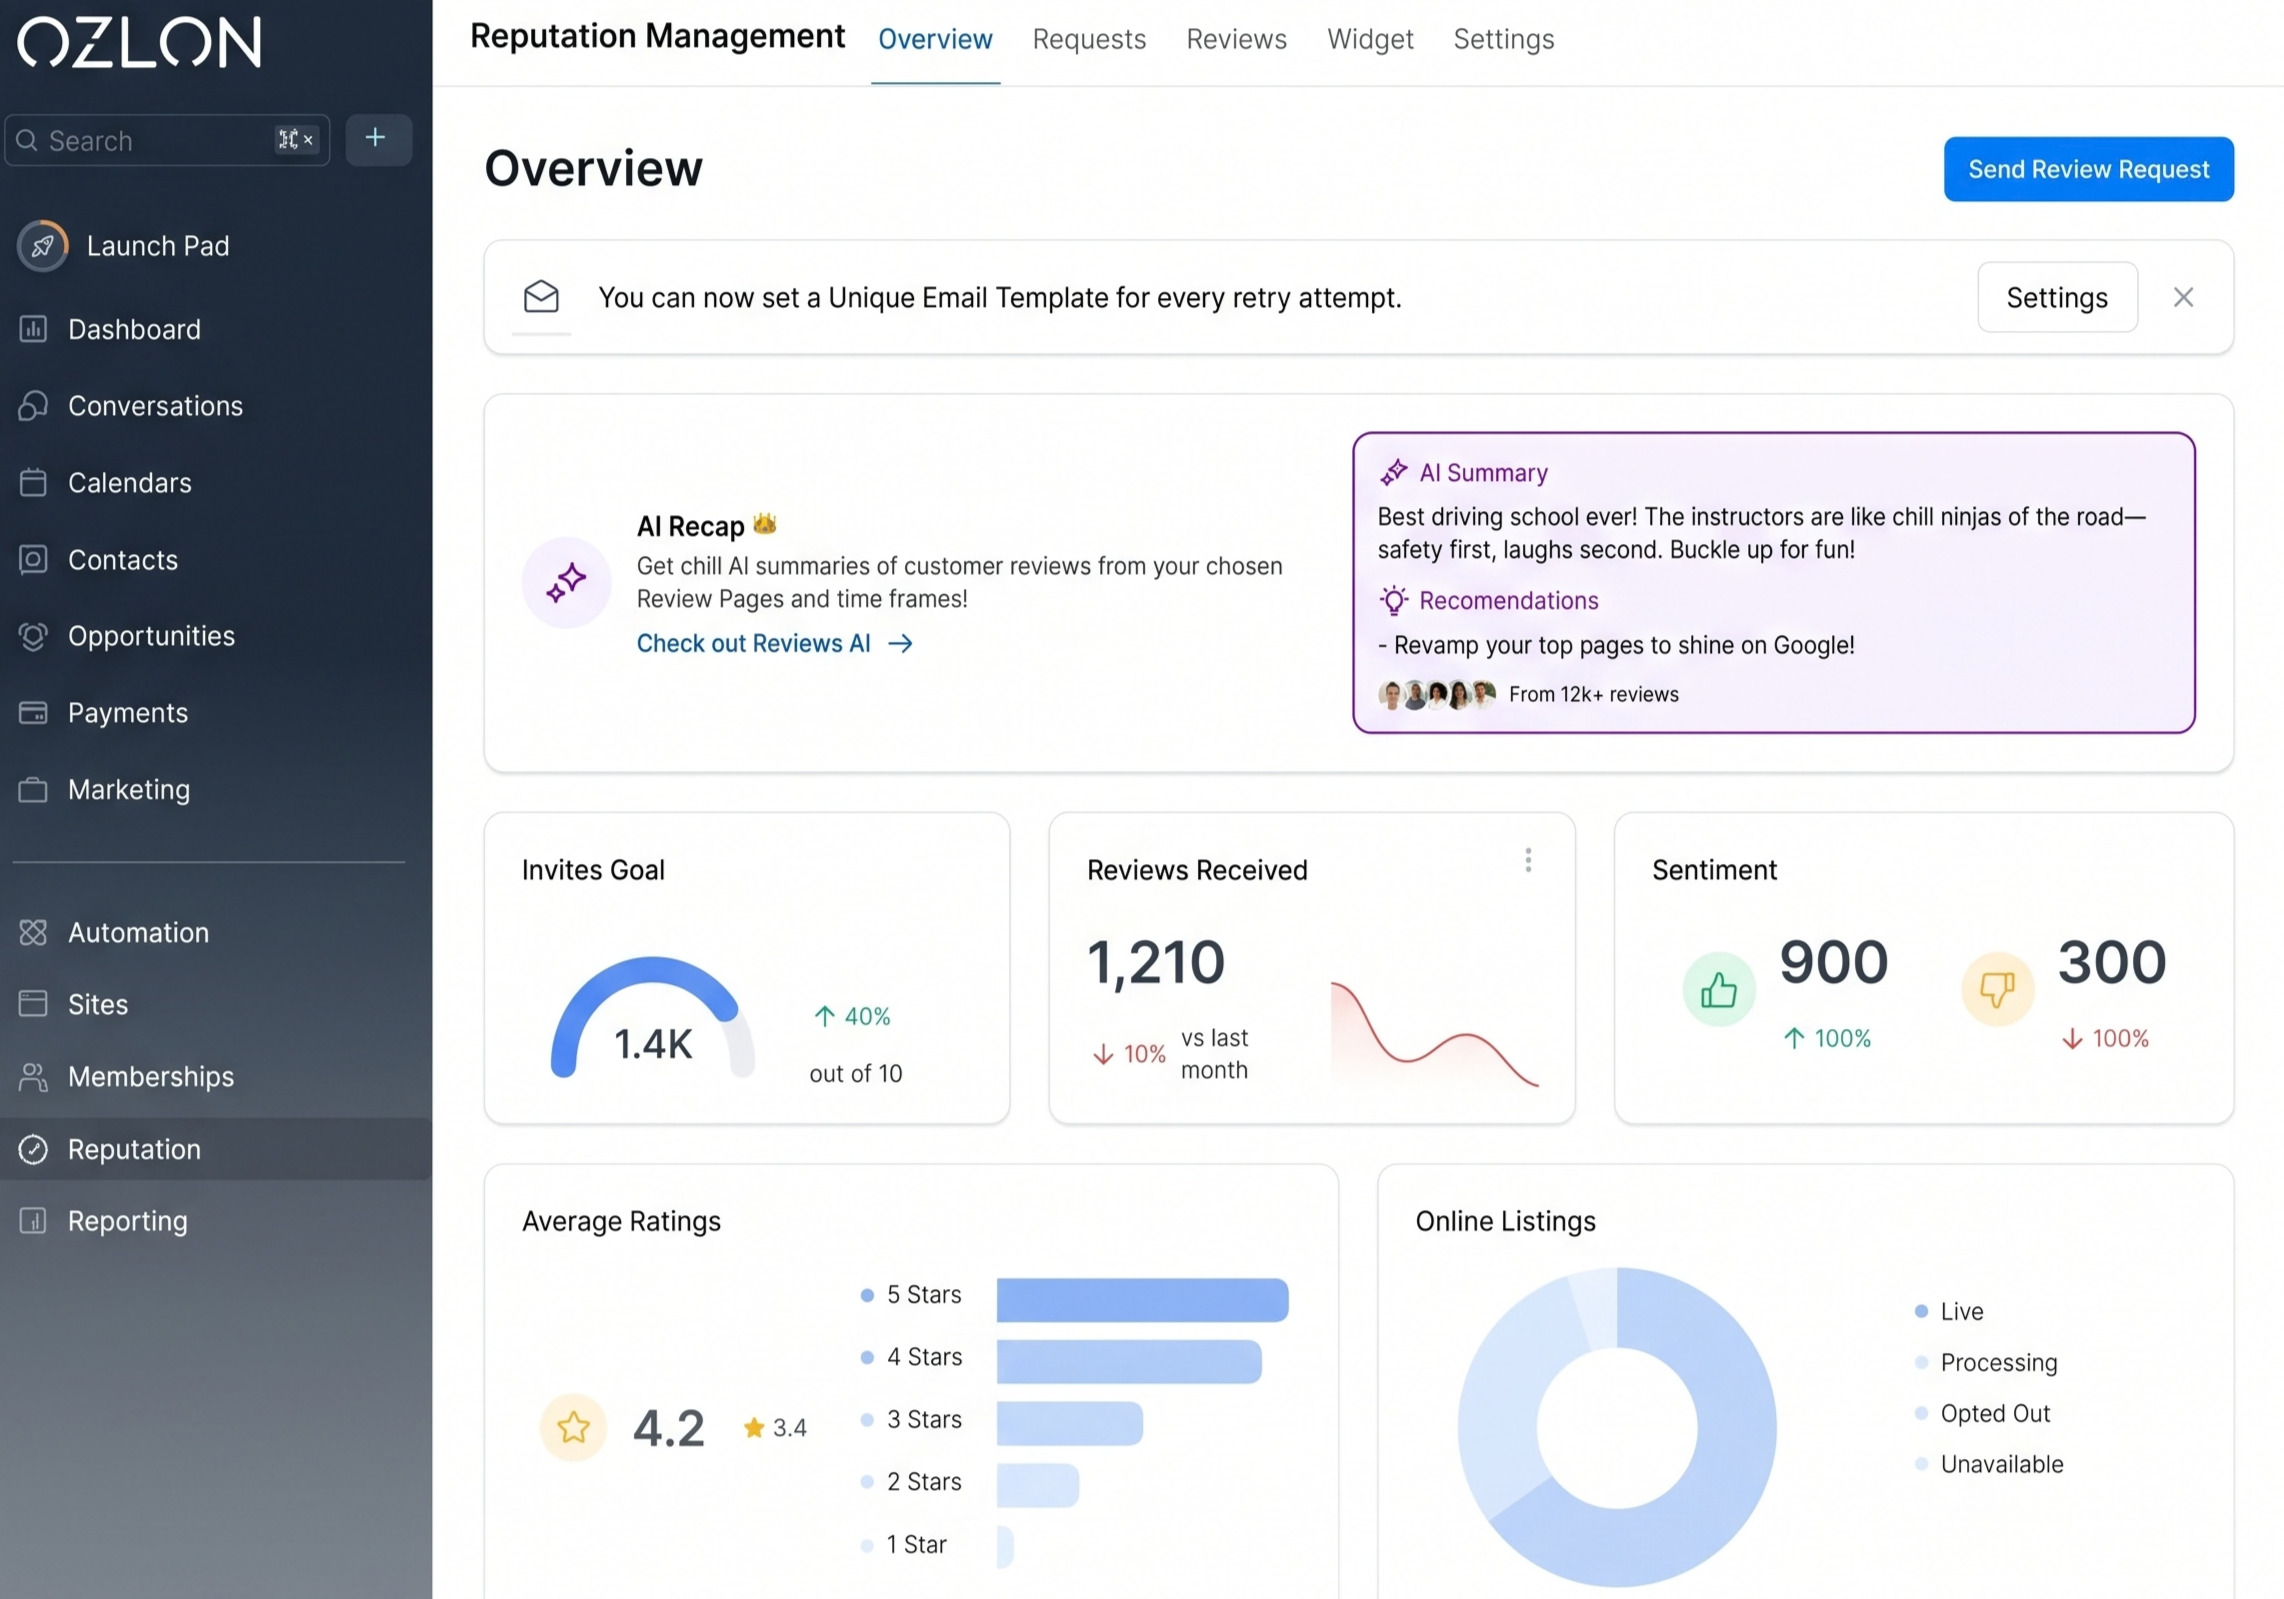
Task: Go to Conversations in sidebar
Action: click(x=131, y=406)
